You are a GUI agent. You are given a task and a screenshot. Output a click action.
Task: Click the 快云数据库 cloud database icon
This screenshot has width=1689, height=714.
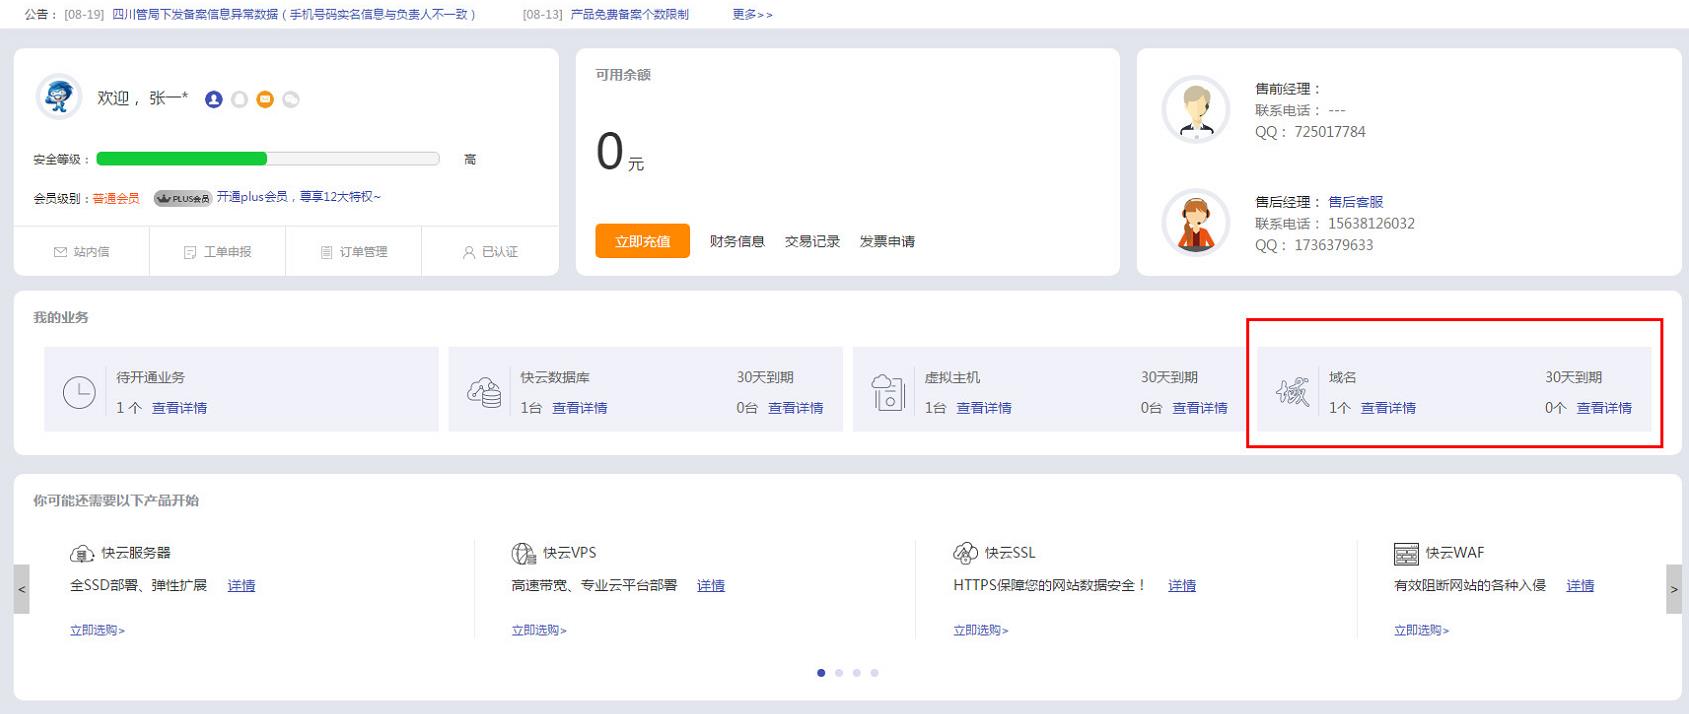(x=484, y=392)
